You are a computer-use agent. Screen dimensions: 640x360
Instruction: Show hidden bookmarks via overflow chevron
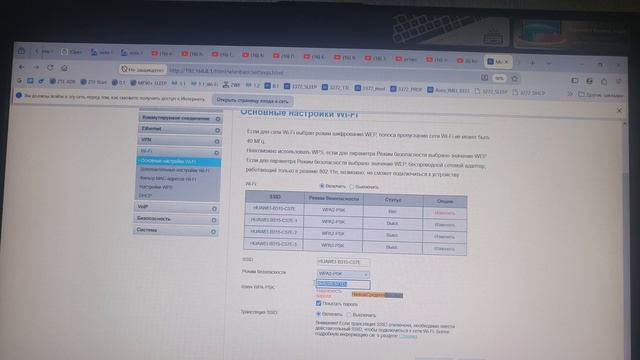click(x=570, y=94)
